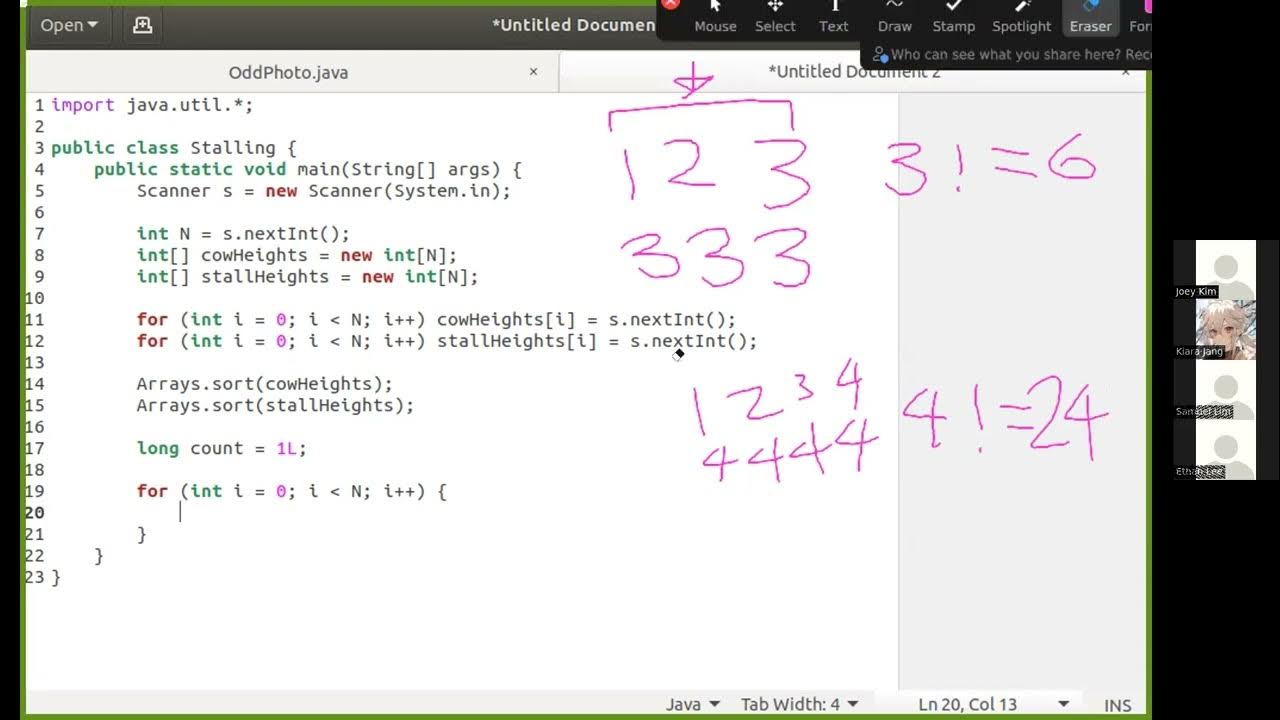Click the new document icon button
The image size is (1280, 720).
(143, 25)
